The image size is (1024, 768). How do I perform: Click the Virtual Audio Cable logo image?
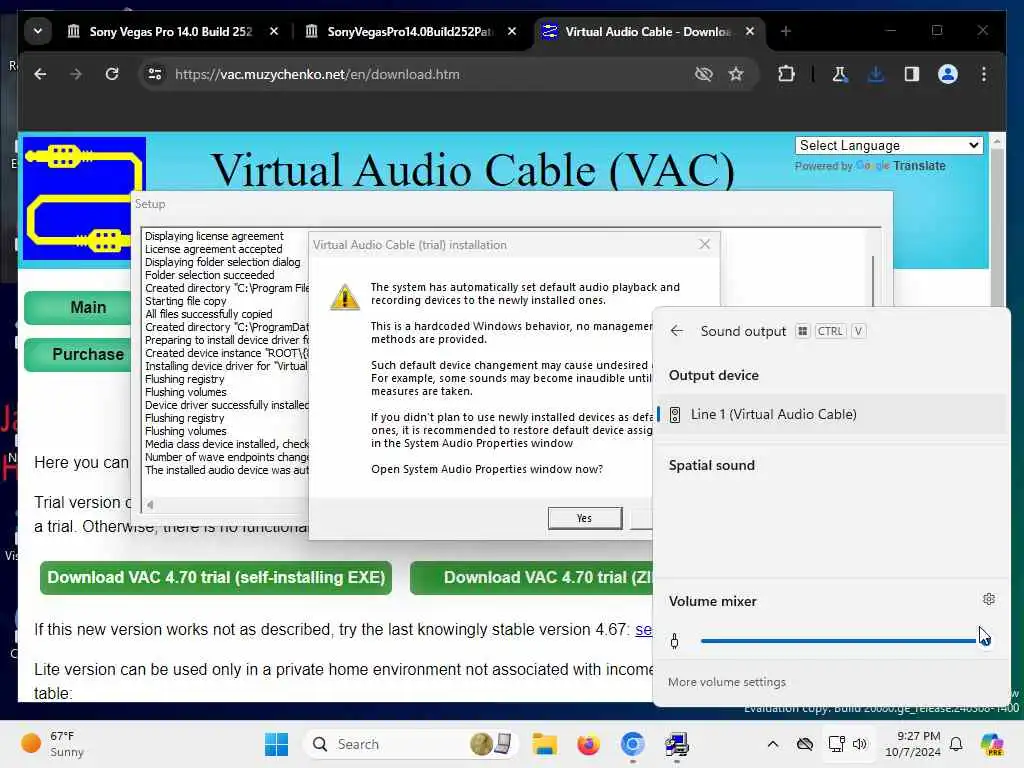tap(84, 199)
